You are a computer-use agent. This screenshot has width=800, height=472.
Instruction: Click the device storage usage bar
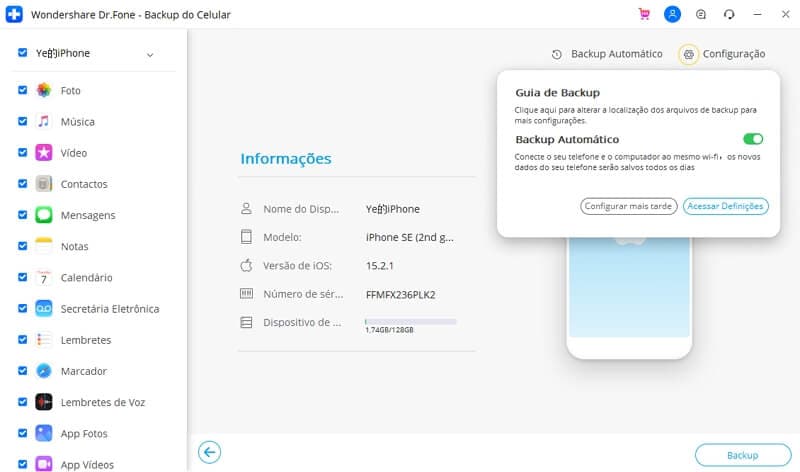410,321
